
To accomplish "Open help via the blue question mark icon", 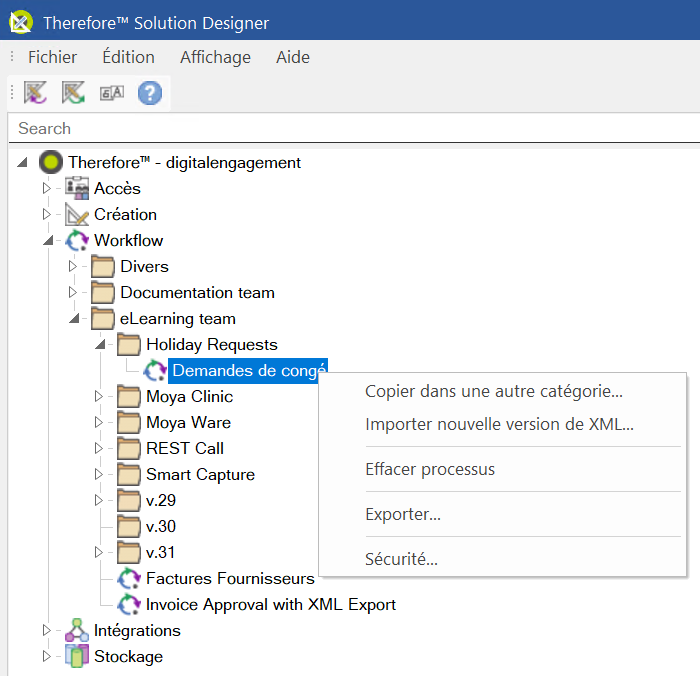I will tap(150, 93).
